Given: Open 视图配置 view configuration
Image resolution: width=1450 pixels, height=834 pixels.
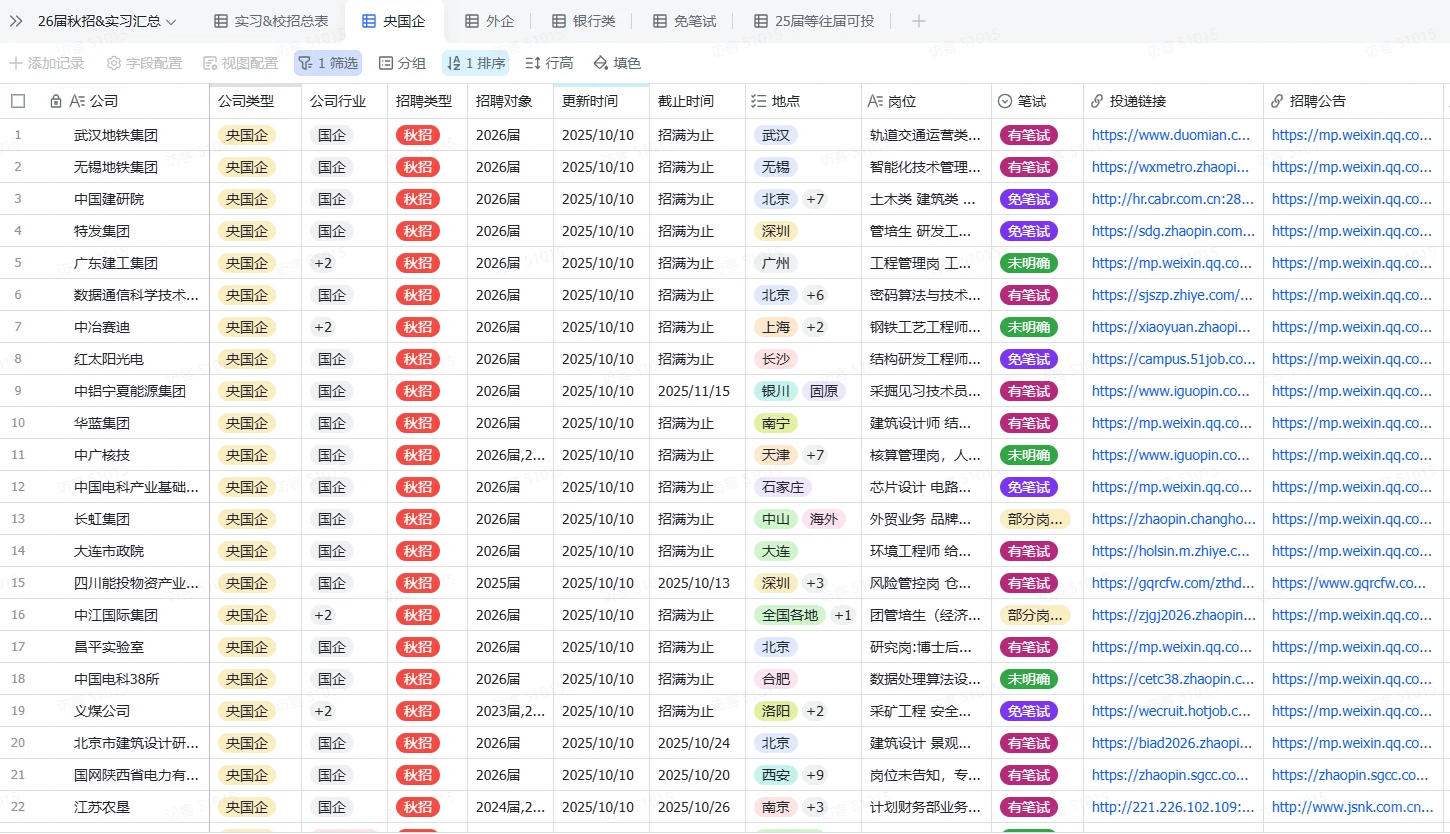Looking at the screenshot, I should point(240,63).
